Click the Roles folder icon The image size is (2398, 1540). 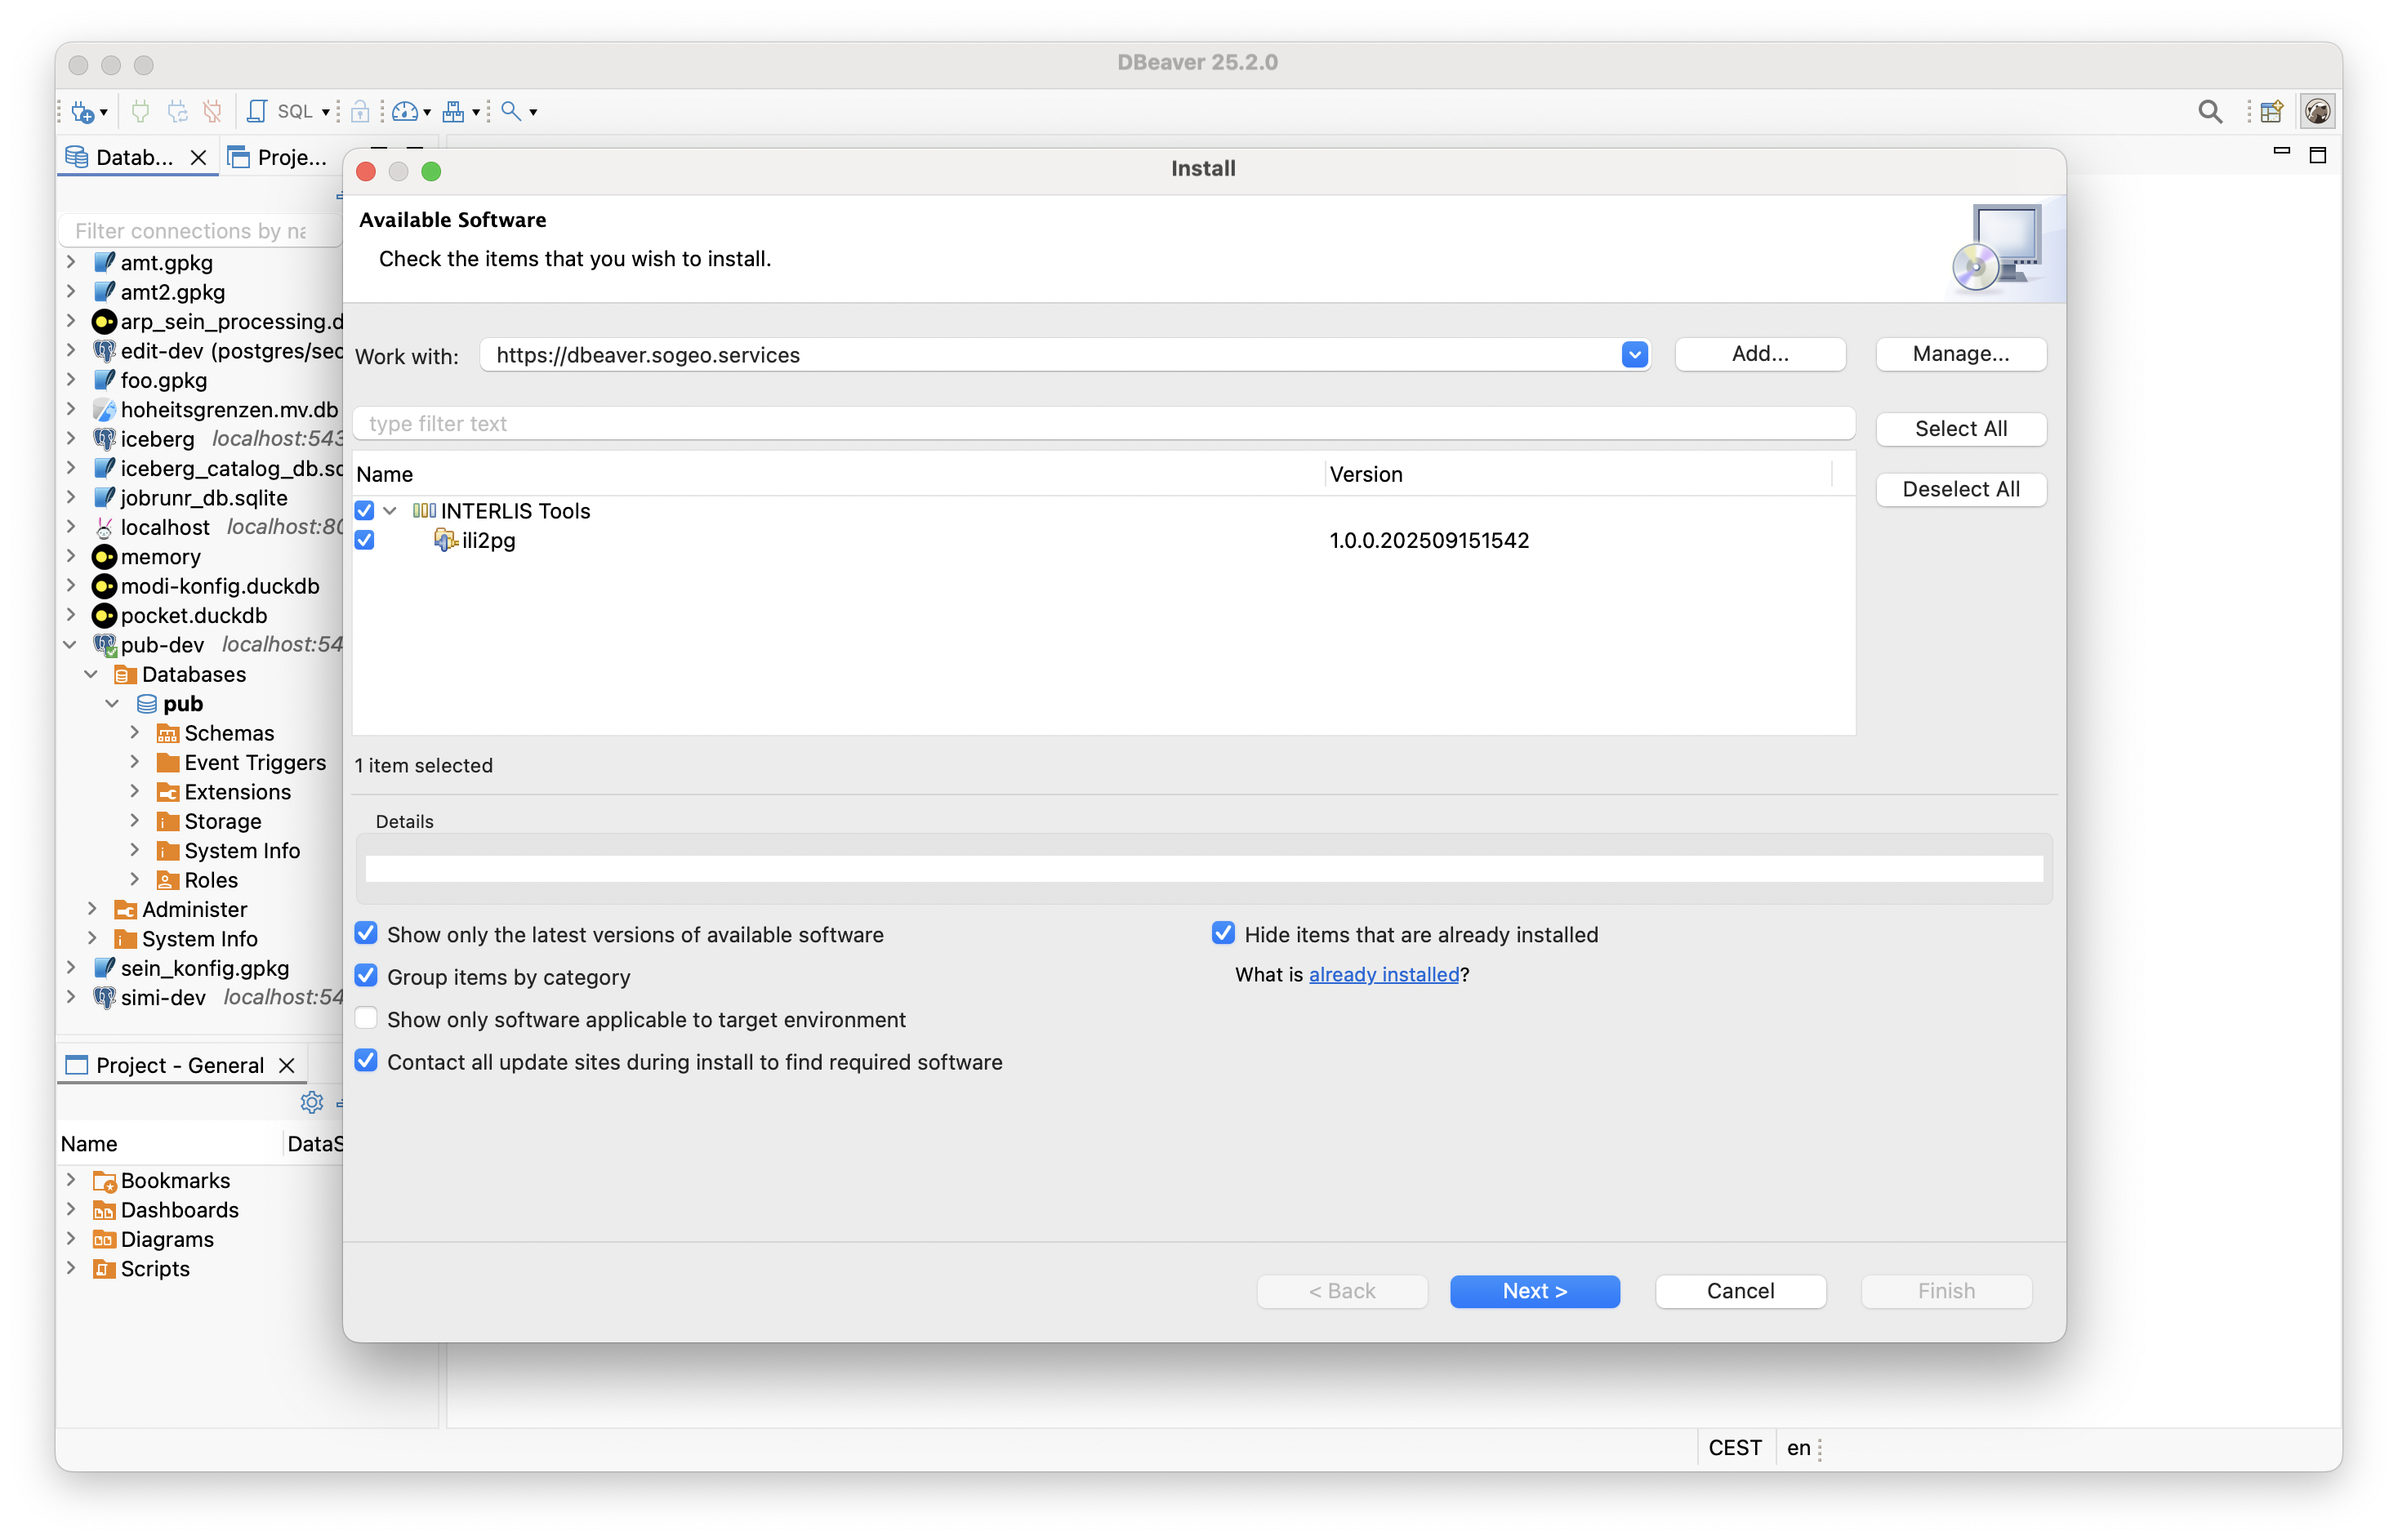pos(168,880)
